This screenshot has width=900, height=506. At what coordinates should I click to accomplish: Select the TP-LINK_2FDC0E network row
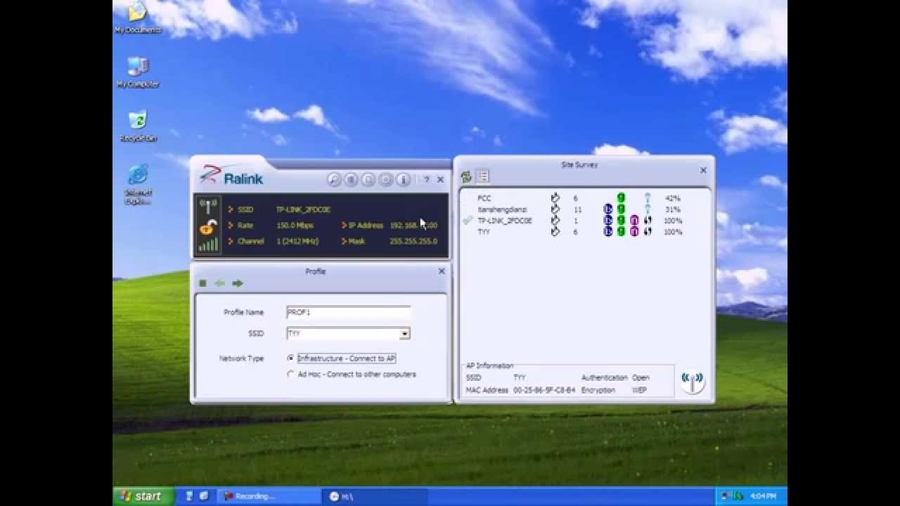[x=505, y=220]
